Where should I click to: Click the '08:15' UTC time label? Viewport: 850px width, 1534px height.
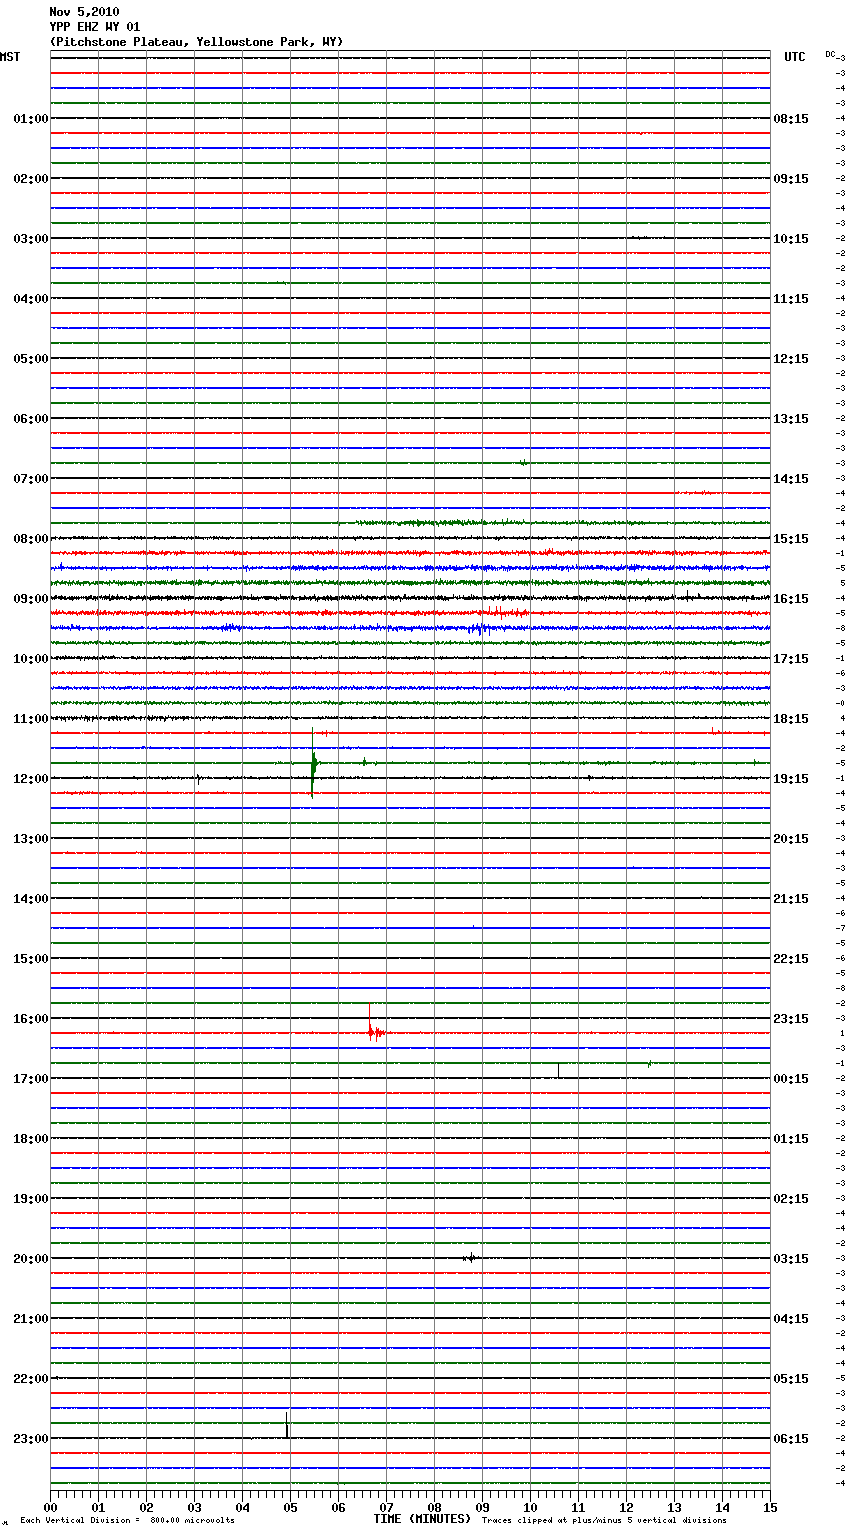pyautogui.click(x=791, y=119)
